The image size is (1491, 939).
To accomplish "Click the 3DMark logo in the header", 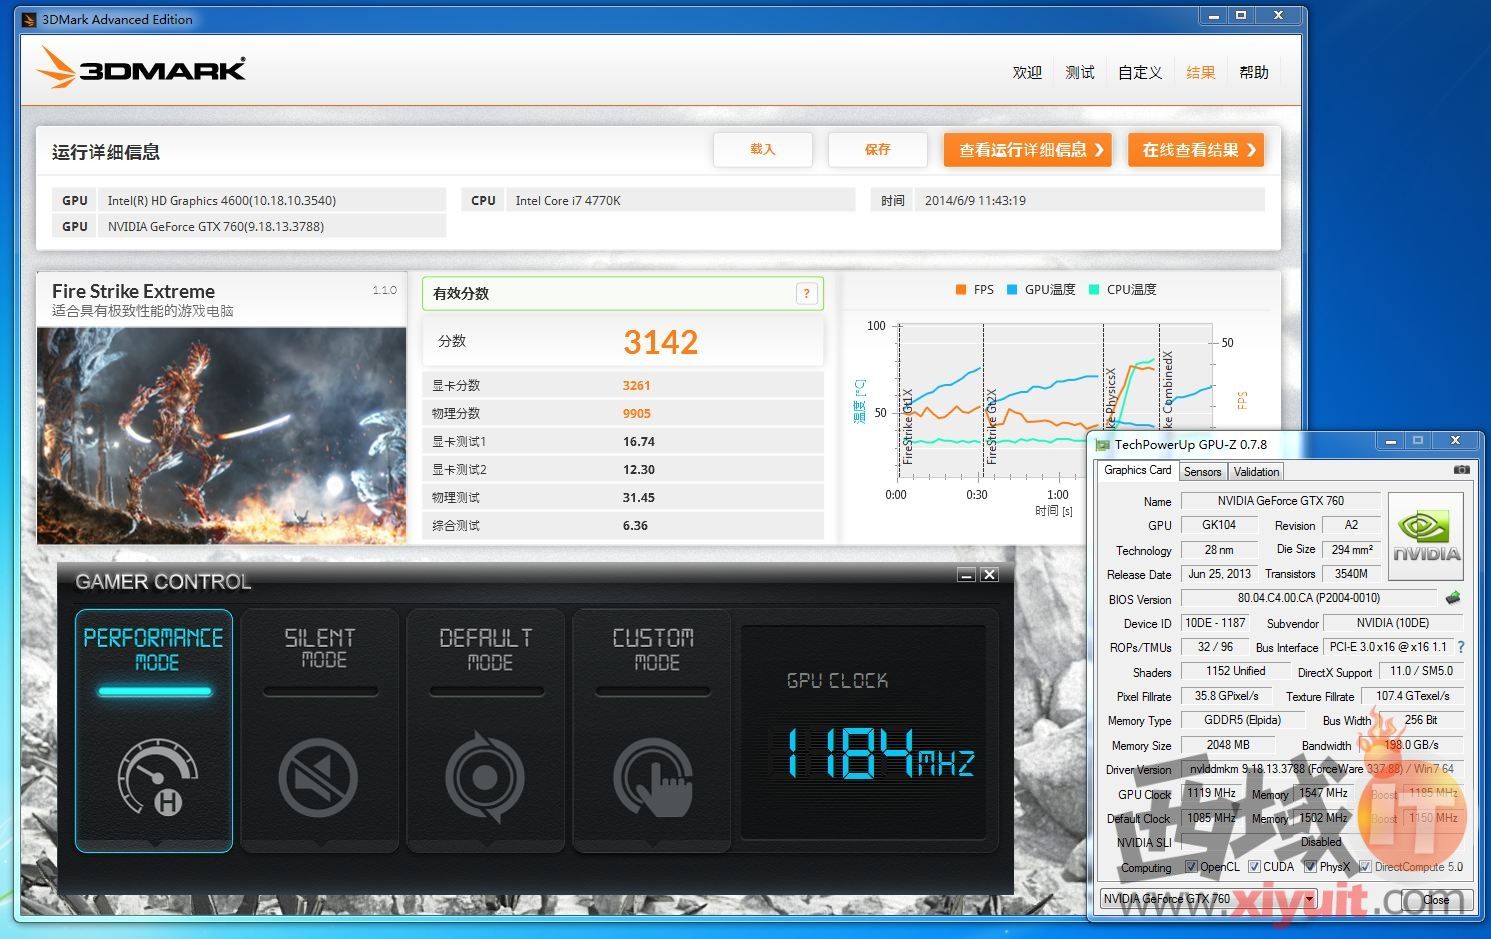I will click(x=141, y=68).
